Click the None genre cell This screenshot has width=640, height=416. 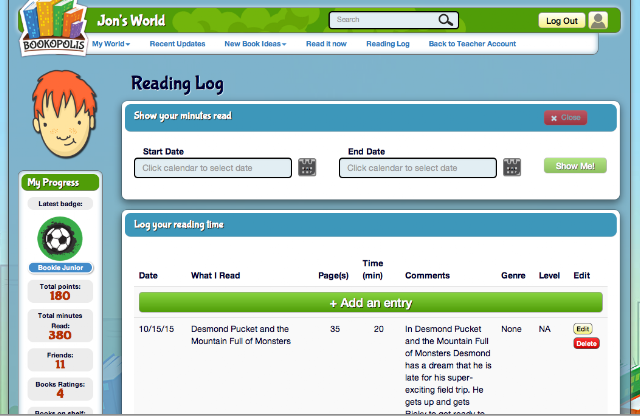(511, 329)
